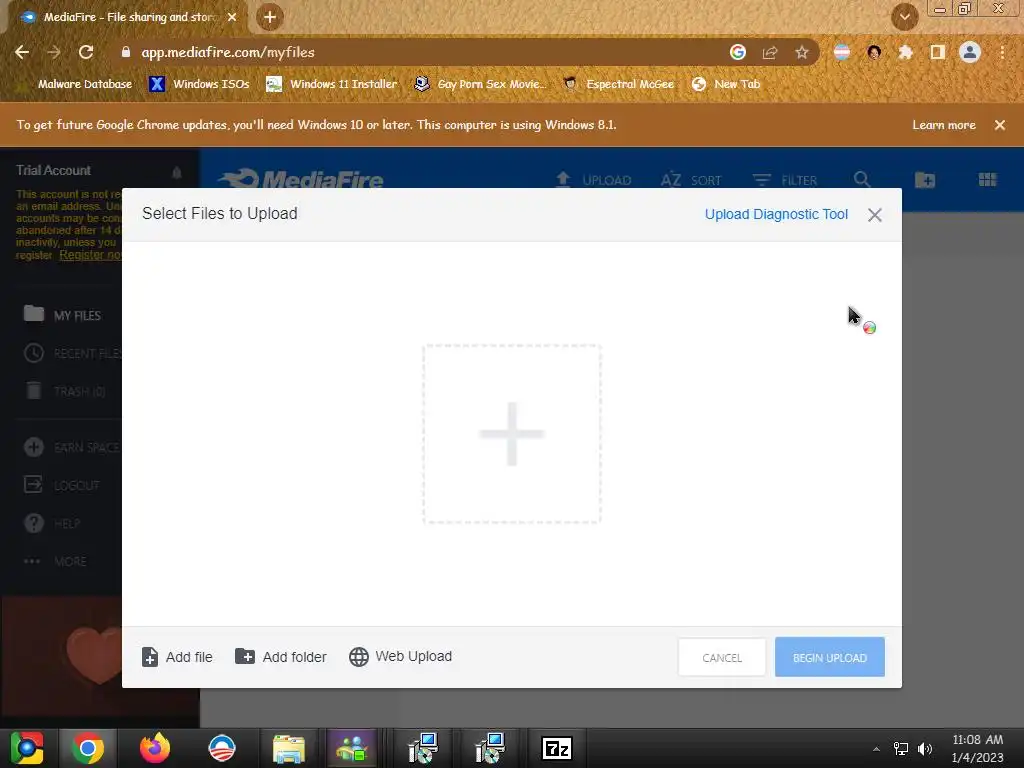Click the face avatar extension icon
This screenshot has width=1024, height=768.
[874, 52]
